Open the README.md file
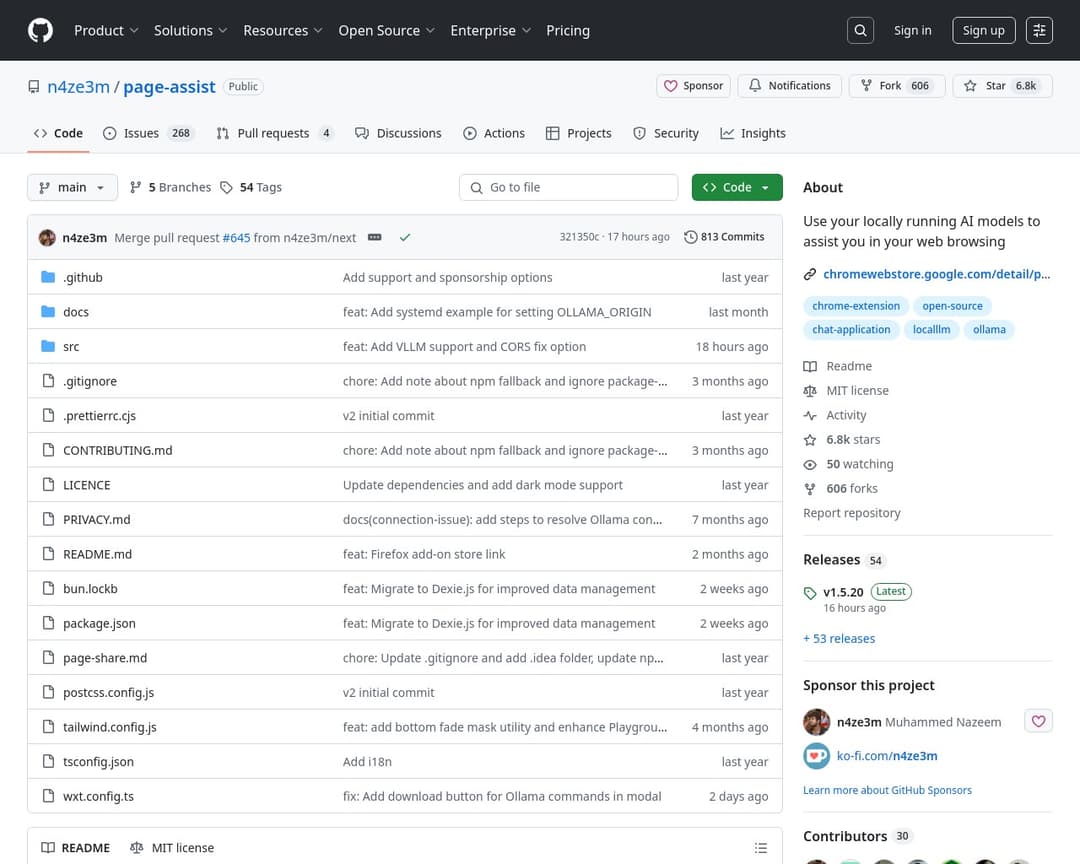Screen dimensions: 1080x864 click(97, 554)
